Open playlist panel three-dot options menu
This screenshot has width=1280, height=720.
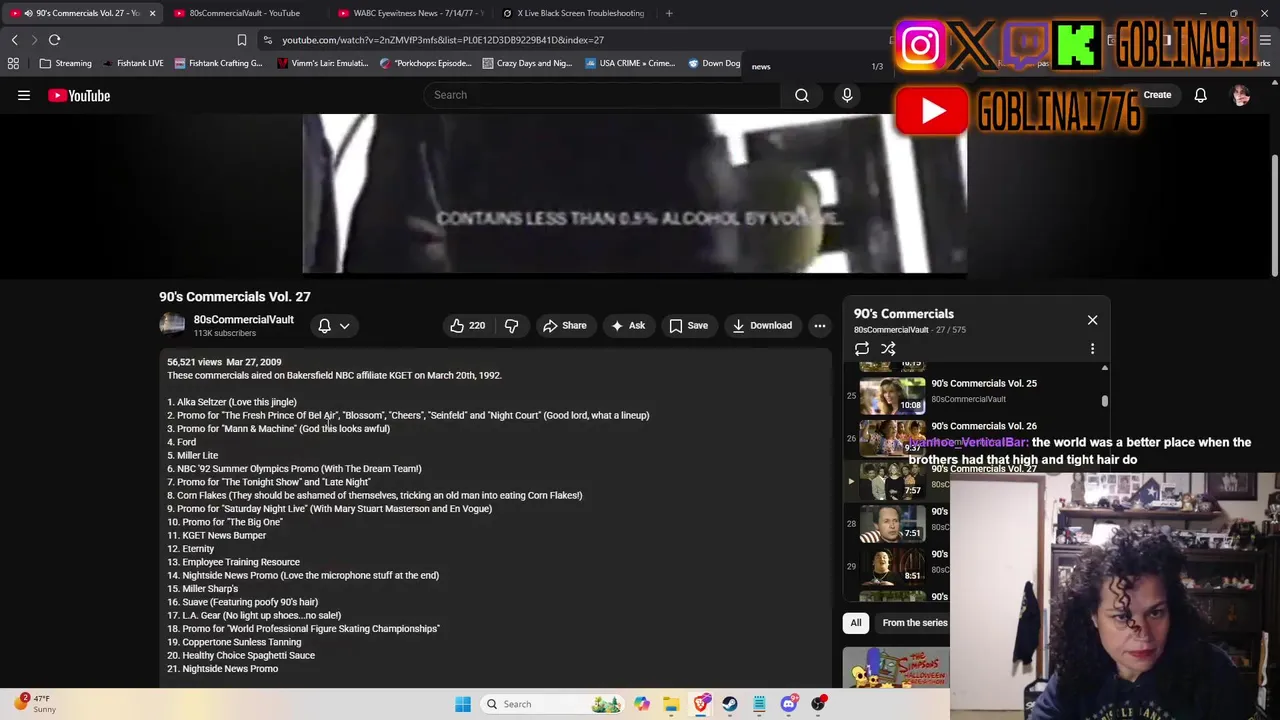1092,349
